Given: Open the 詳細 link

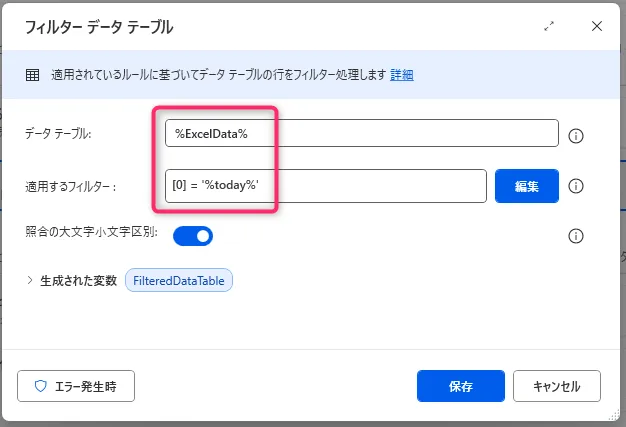Looking at the screenshot, I should tap(402, 75).
